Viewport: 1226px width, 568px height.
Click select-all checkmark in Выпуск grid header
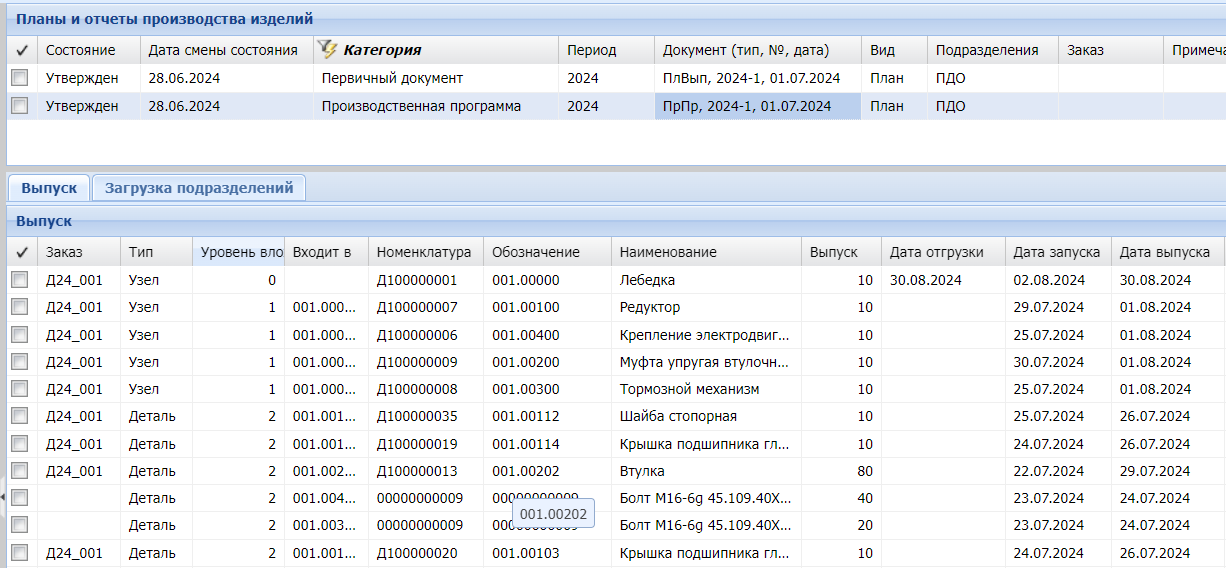pyautogui.click(x=21, y=252)
